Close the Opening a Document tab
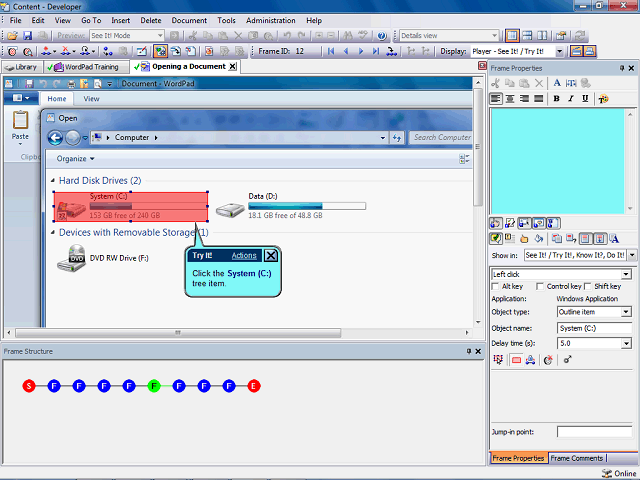The image size is (640, 480). pyautogui.click(x=232, y=67)
